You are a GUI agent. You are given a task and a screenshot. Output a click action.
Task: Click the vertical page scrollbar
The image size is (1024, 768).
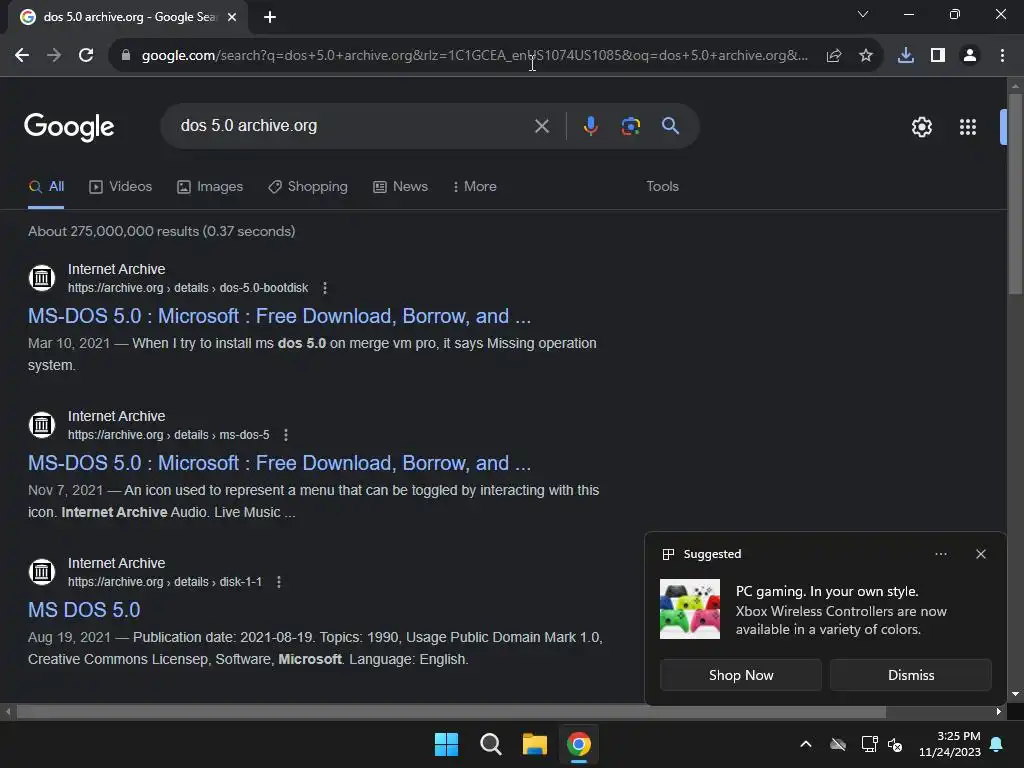1015,194
